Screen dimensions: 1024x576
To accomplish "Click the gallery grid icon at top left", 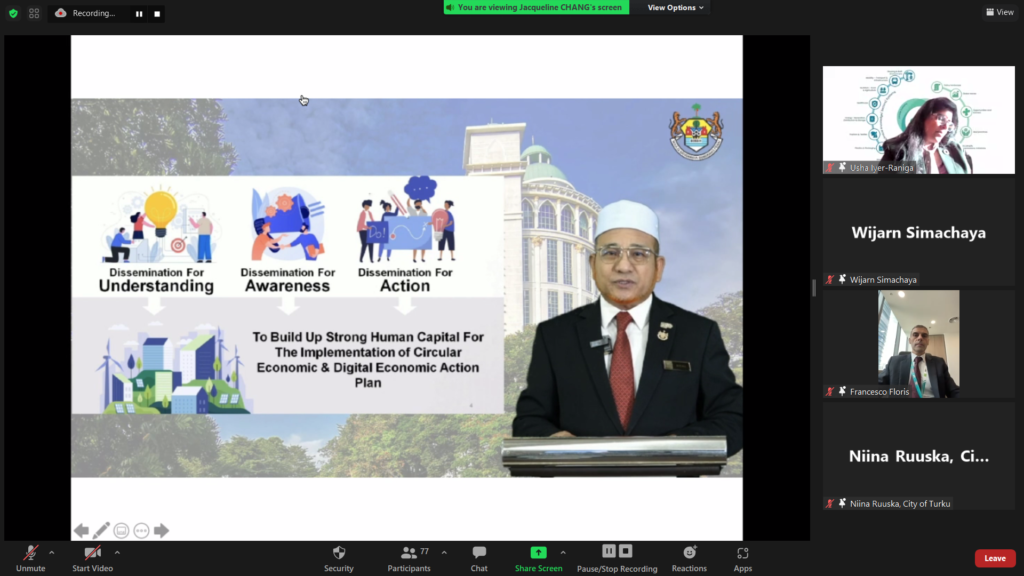I will pos(34,13).
